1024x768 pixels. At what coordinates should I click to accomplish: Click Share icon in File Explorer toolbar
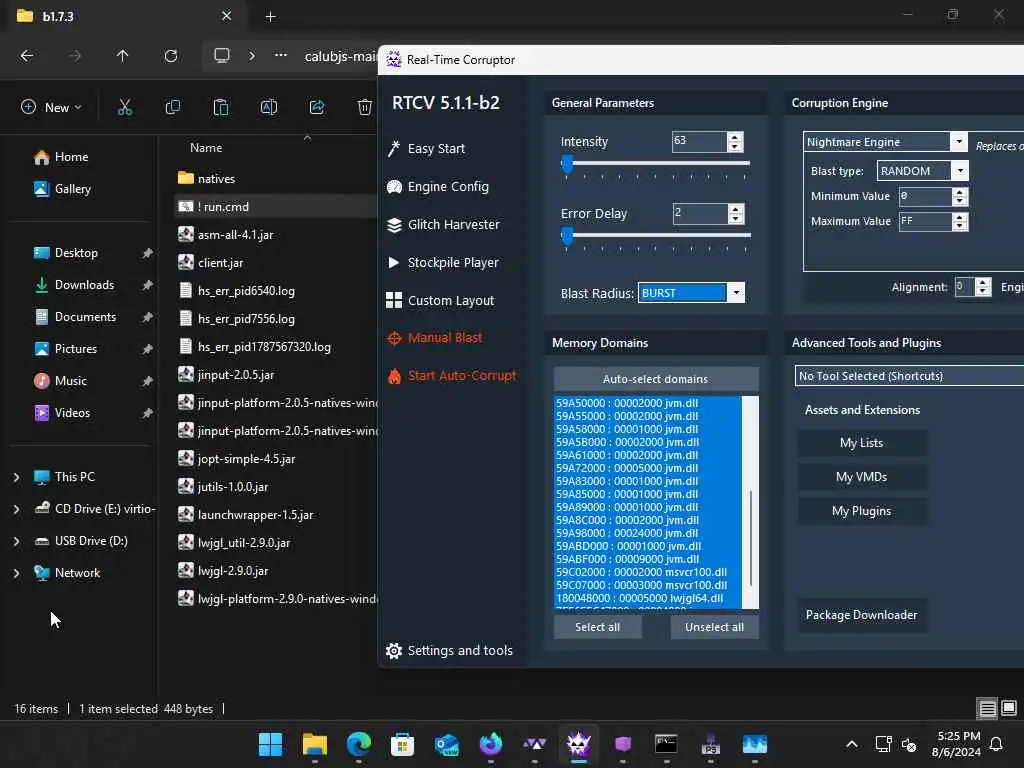pos(317,107)
